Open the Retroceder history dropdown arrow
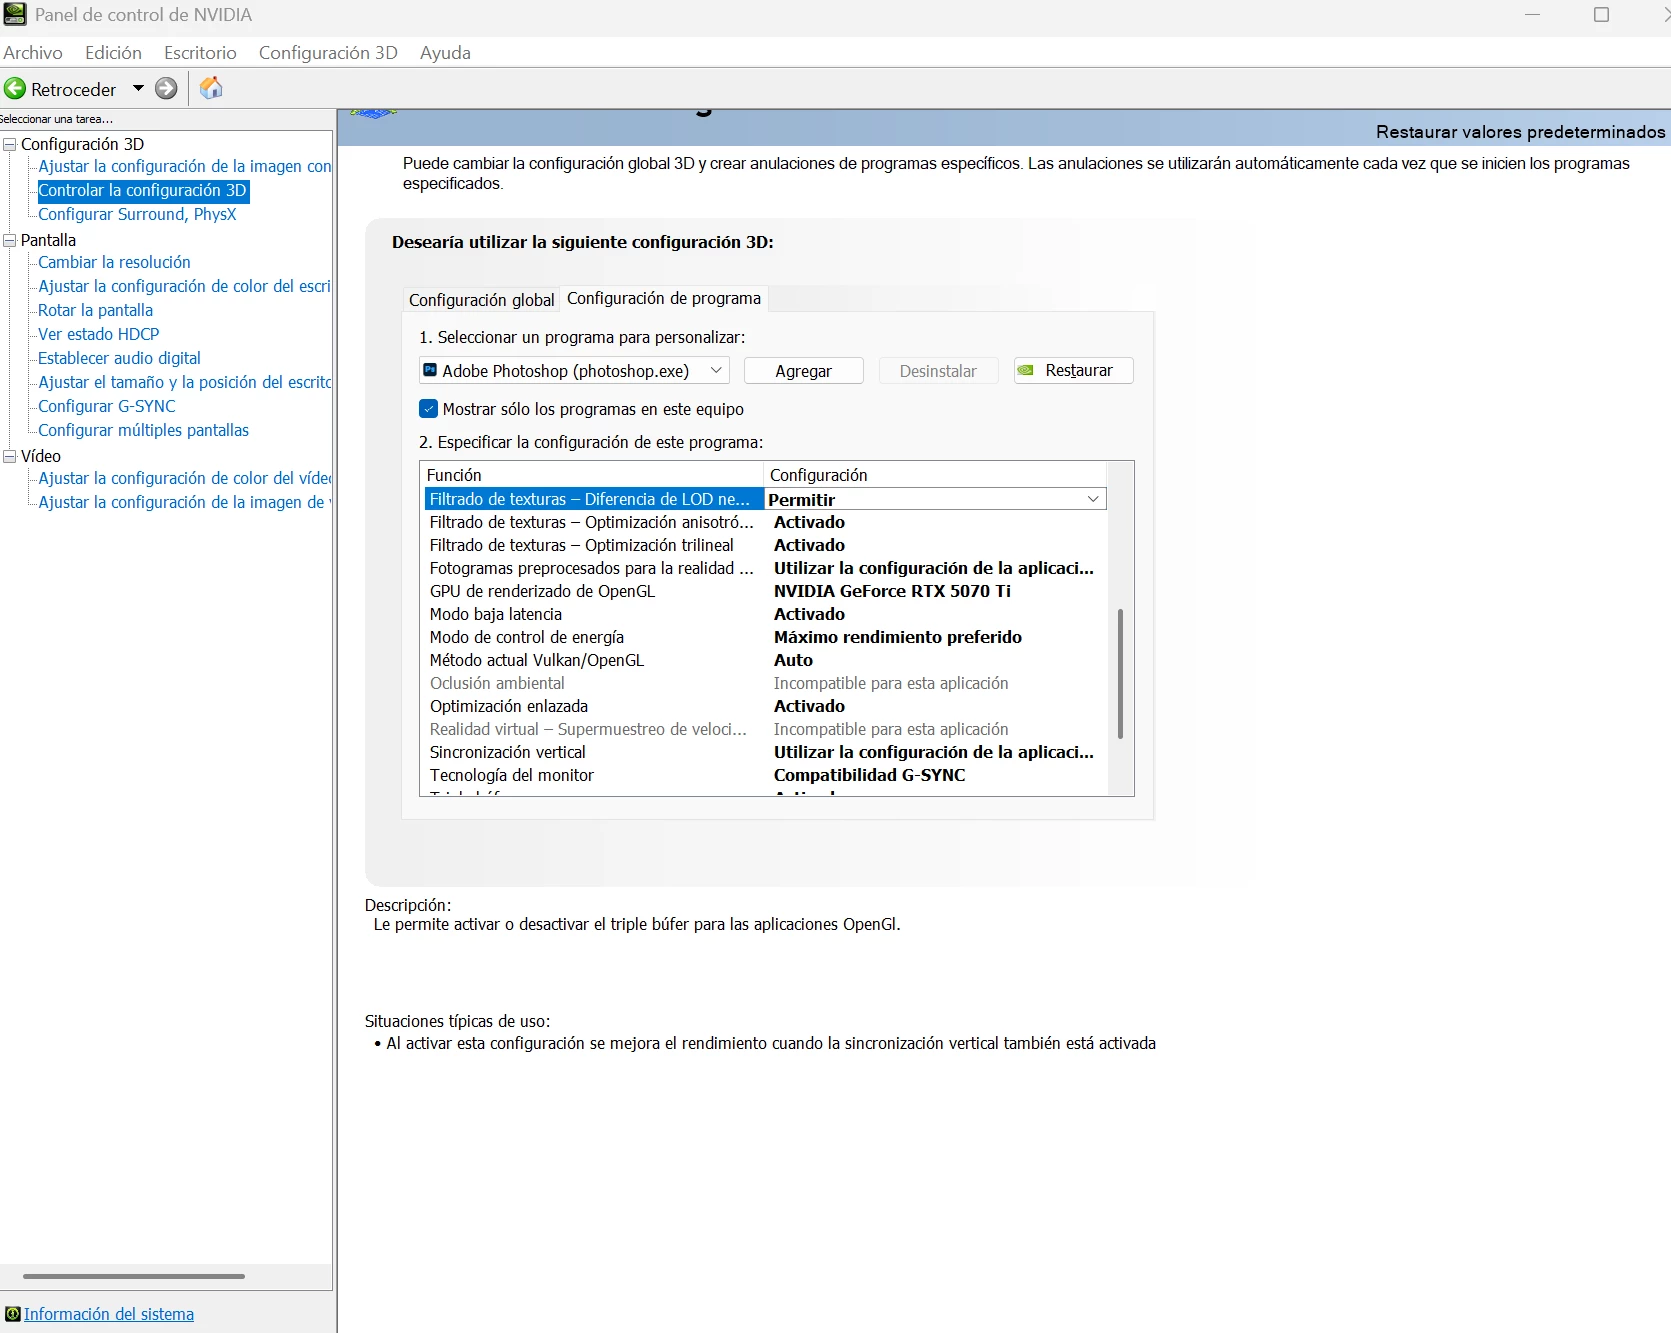The height and width of the screenshot is (1333, 1671). (138, 89)
